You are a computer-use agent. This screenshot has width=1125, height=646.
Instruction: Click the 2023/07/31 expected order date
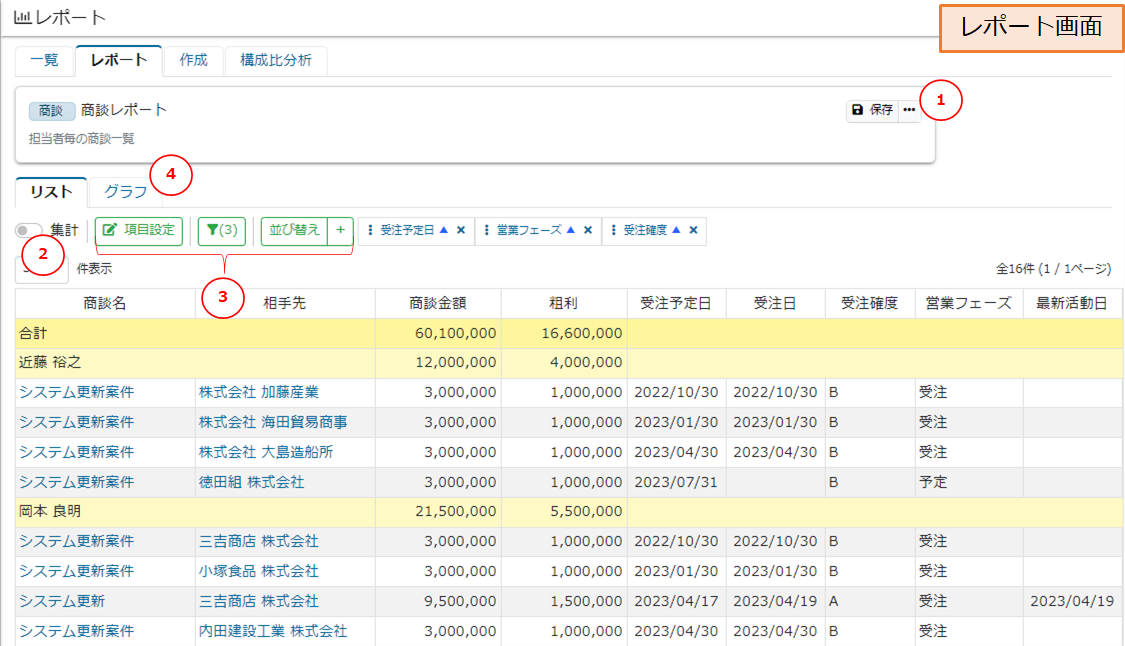(677, 482)
